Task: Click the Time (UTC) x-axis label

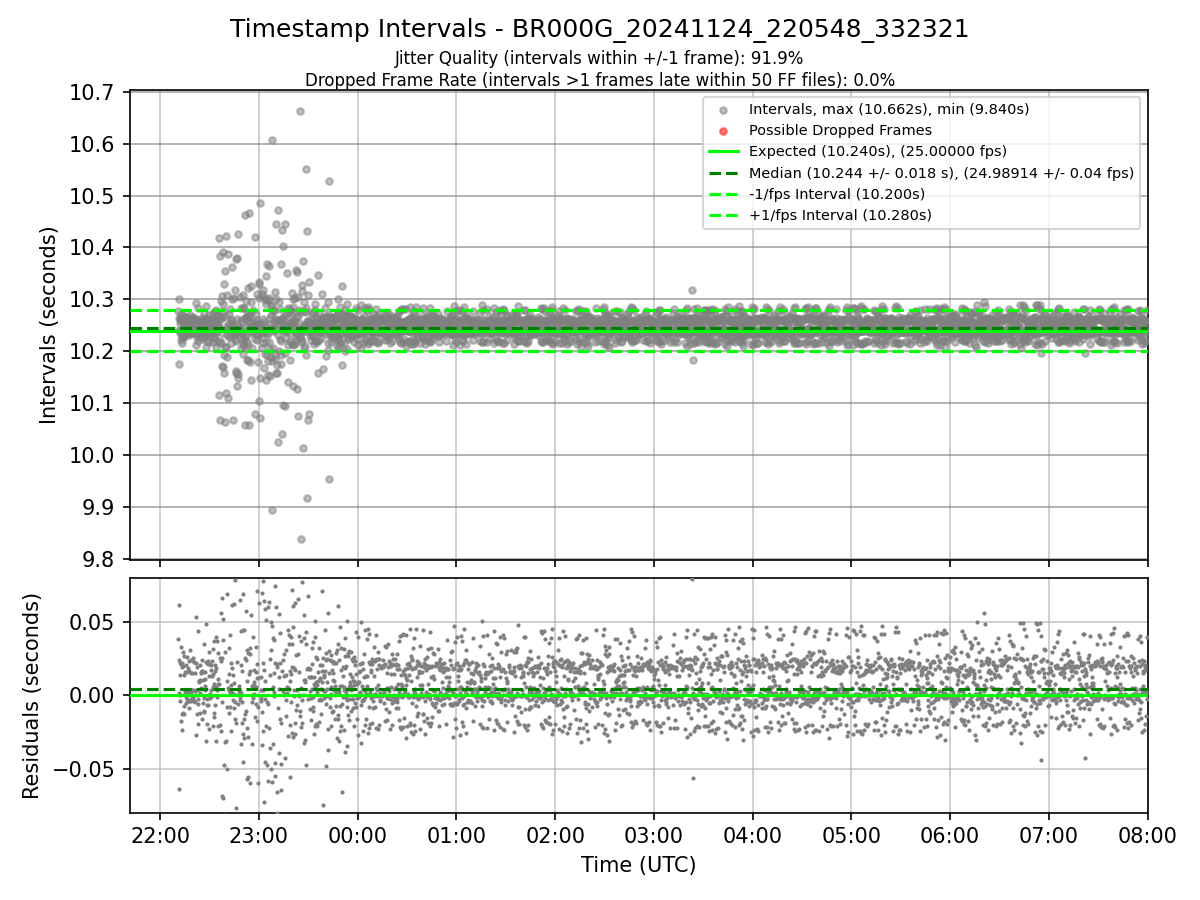Action: [638, 864]
